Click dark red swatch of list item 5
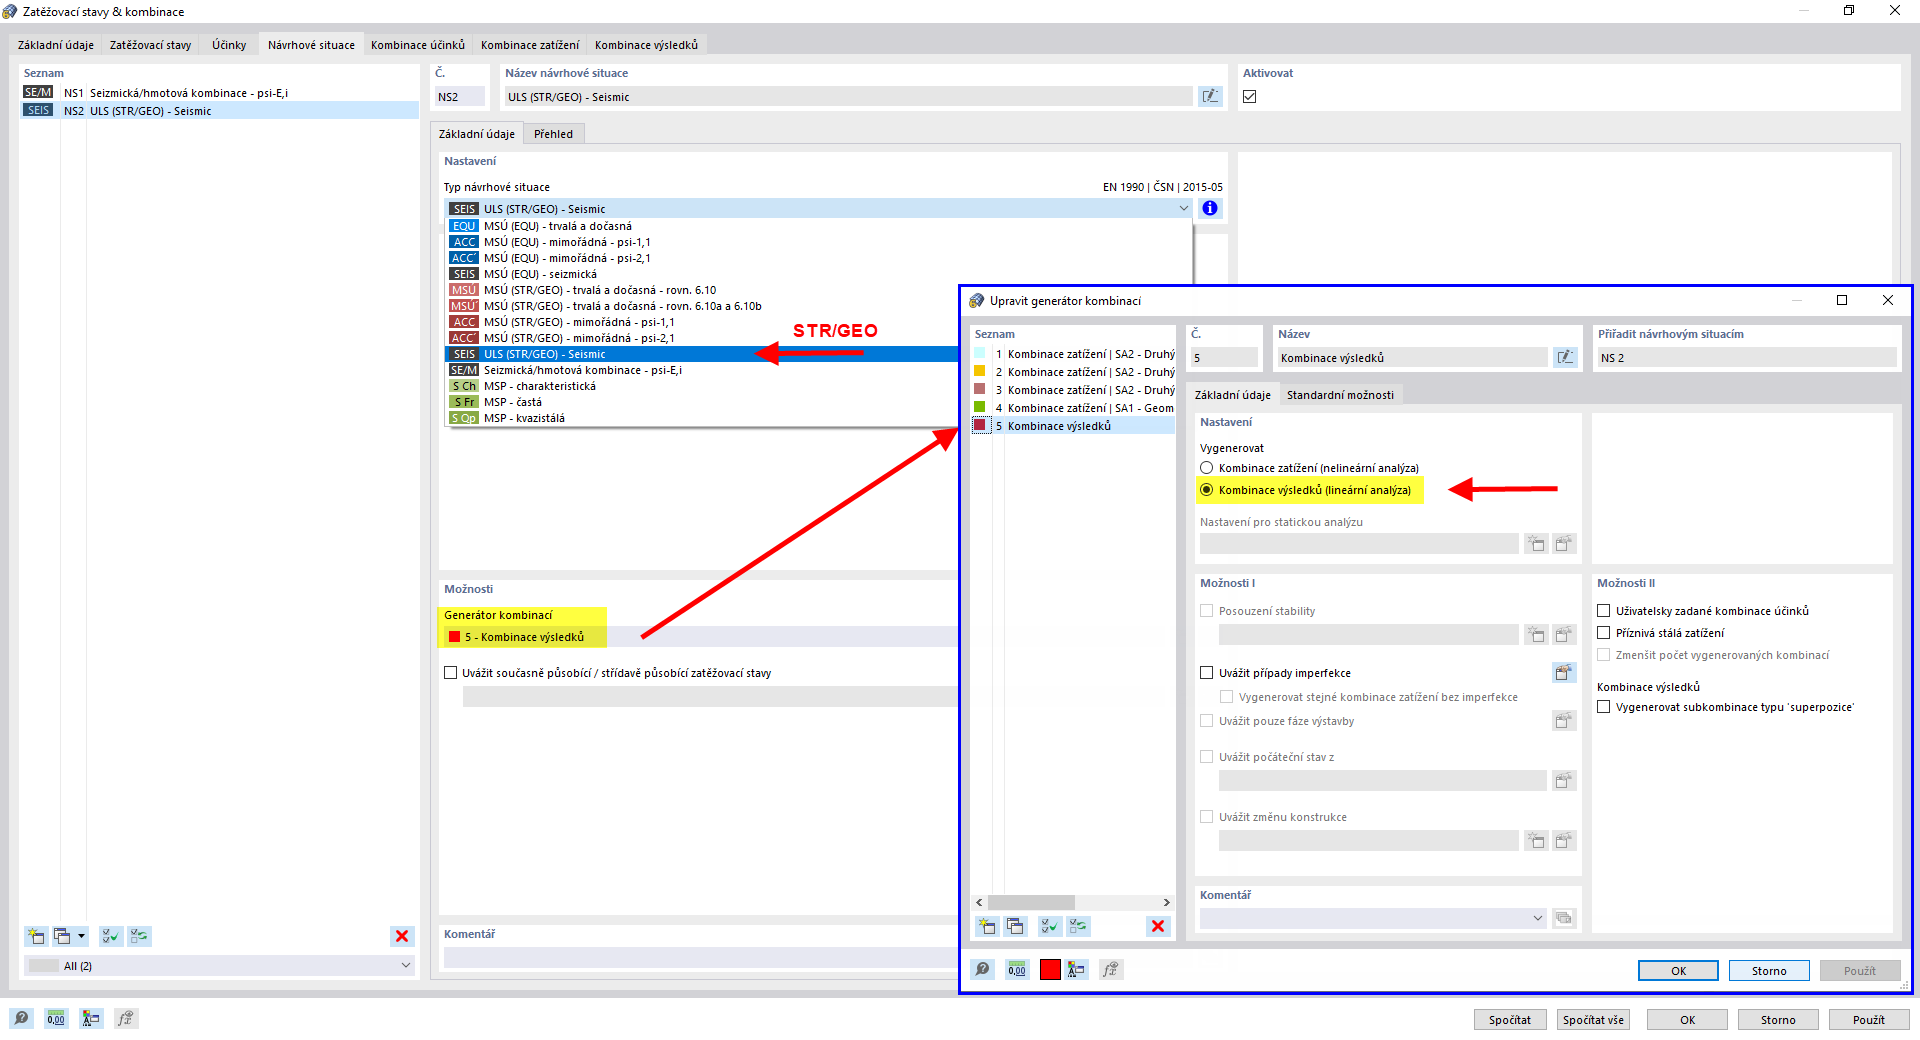 click(x=980, y=425)
